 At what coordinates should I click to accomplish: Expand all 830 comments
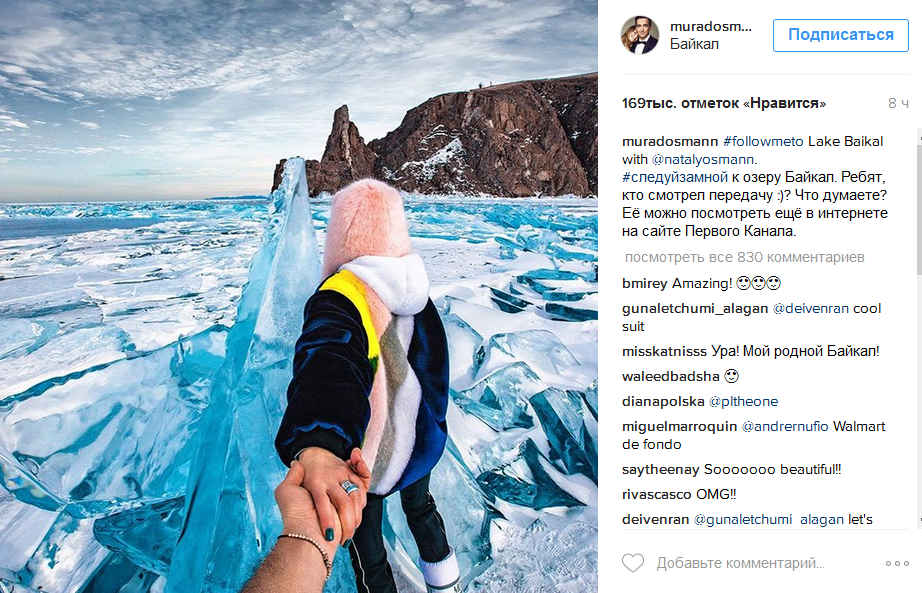point(744,257)
